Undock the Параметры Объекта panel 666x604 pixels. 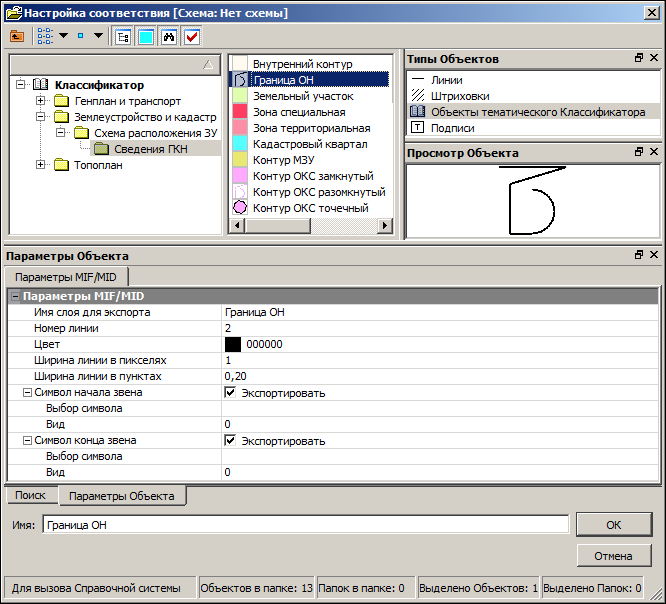coord(639,254)
